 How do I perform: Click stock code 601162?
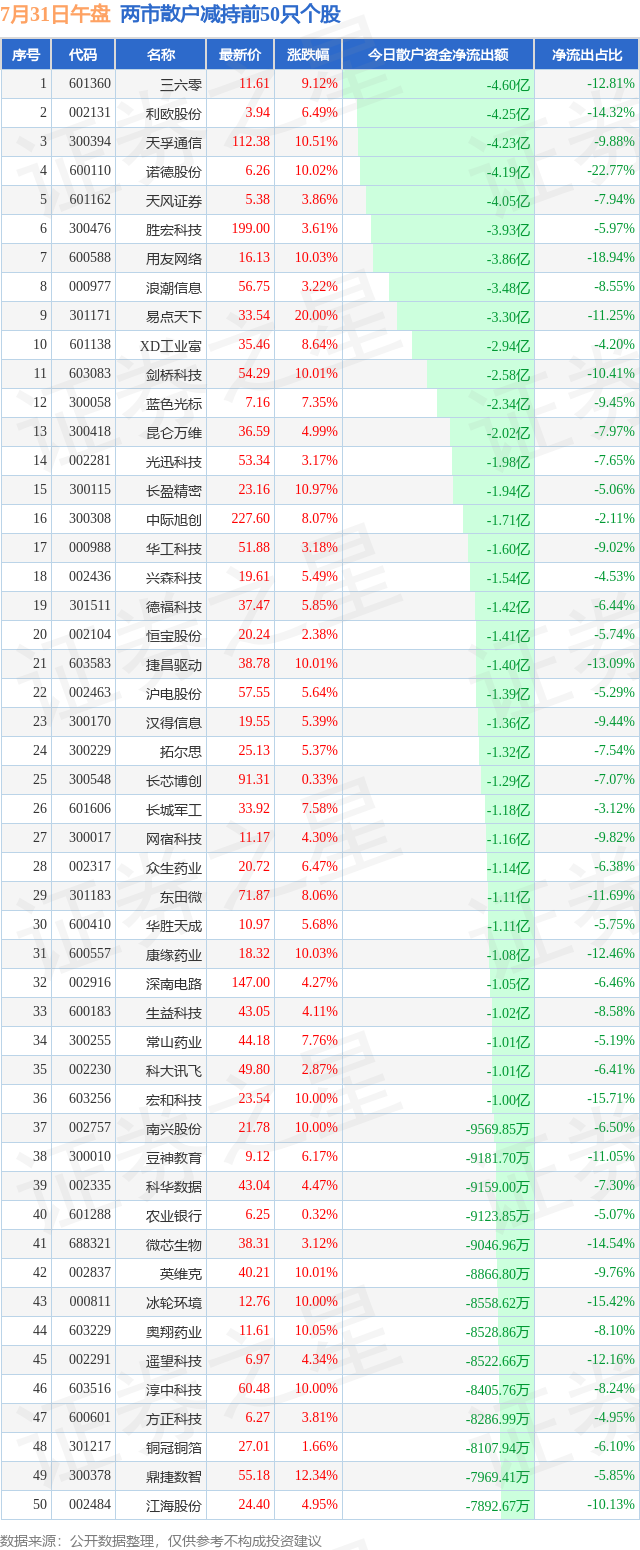point(90,200)
